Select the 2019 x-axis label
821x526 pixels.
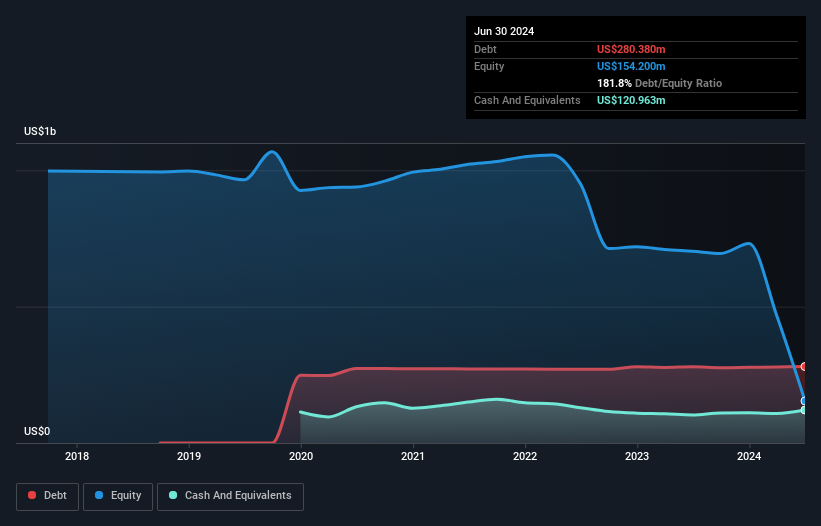189,456
